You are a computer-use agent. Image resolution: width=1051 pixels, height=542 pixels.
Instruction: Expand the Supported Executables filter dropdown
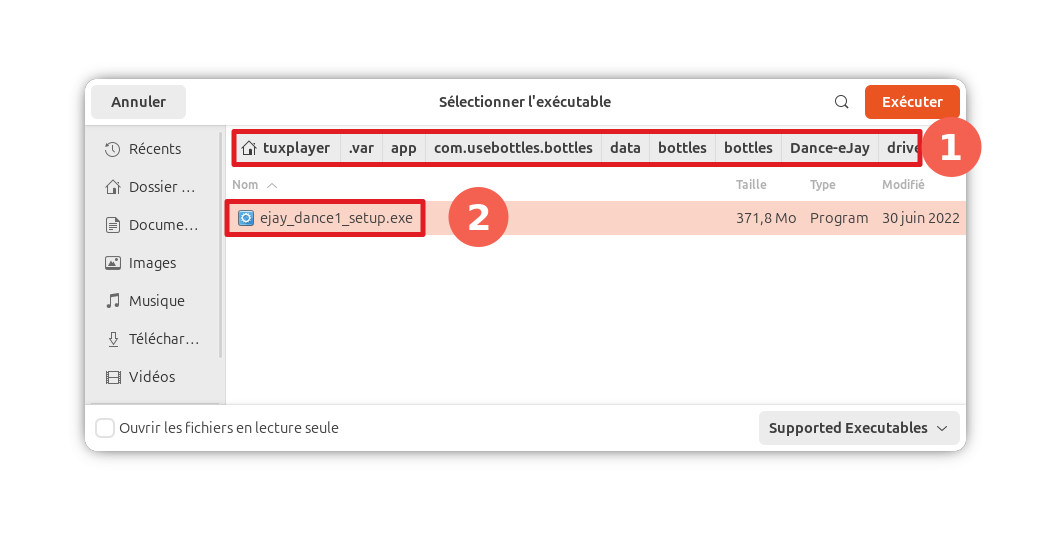click(x=858, y=428)
